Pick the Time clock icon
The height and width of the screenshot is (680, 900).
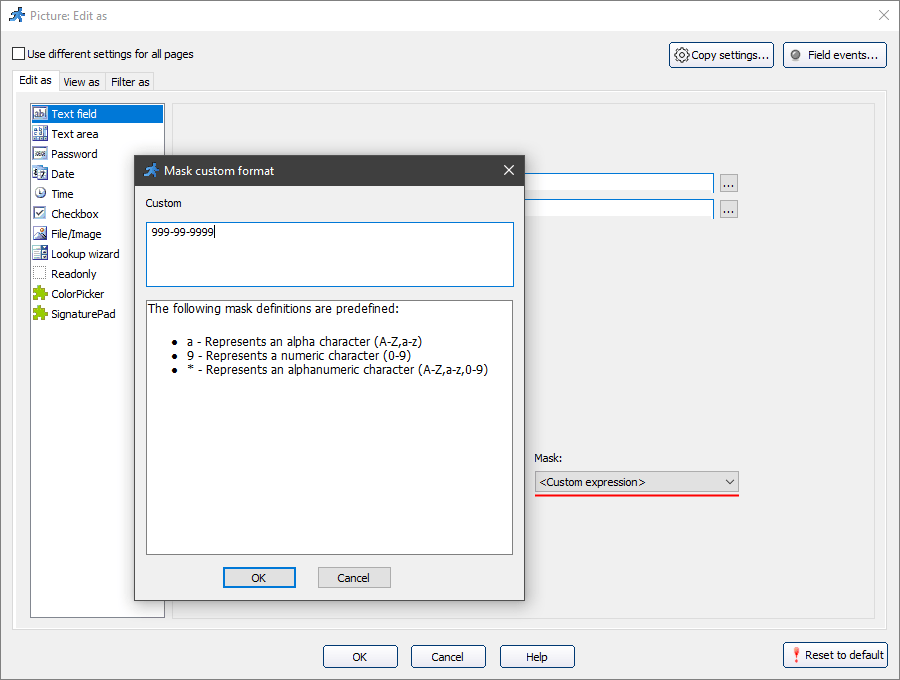coord(41,193)
